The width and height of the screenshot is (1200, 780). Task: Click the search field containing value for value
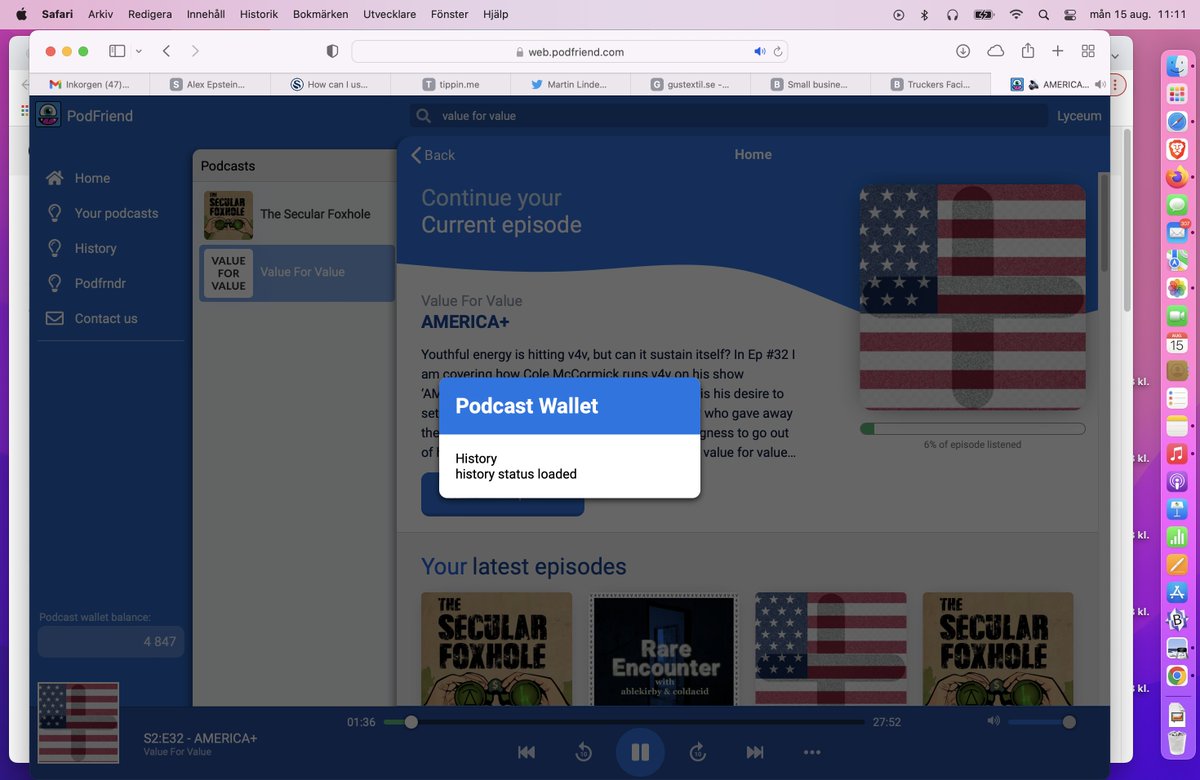[728, 116]
